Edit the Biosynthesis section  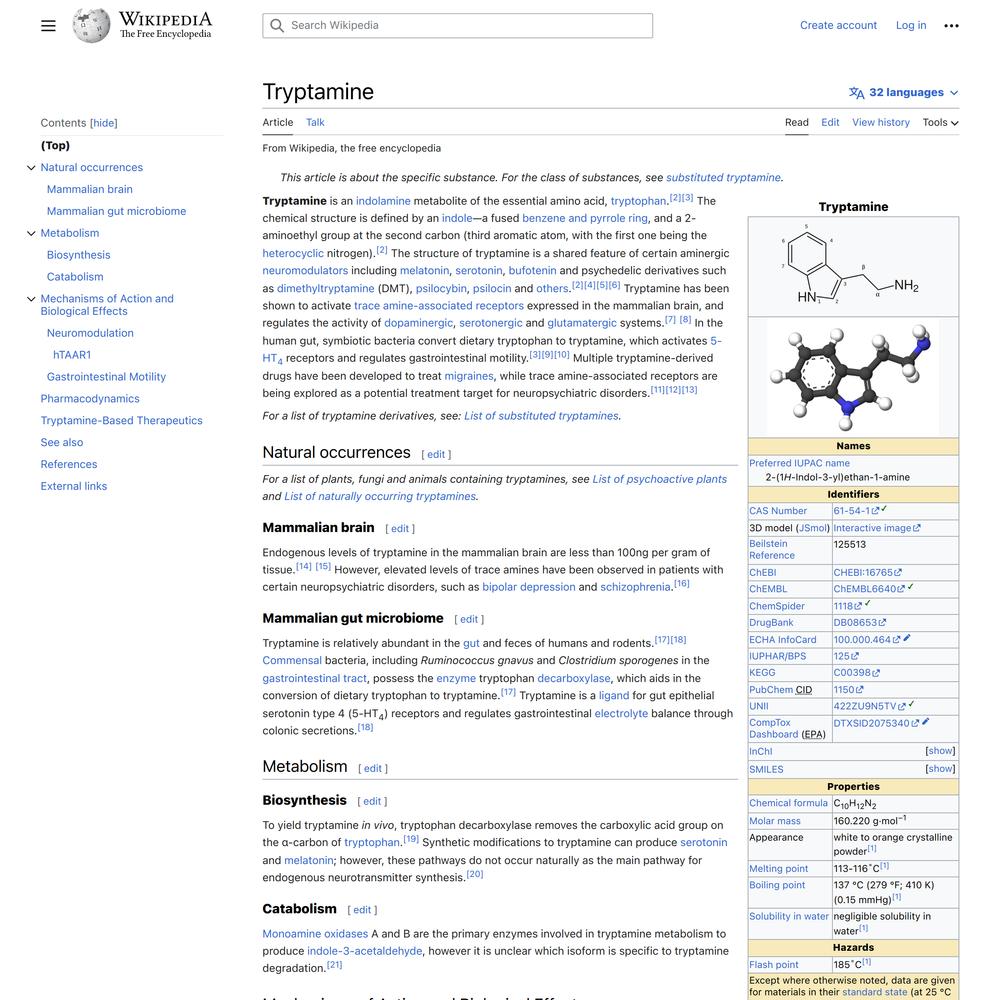click(372, 802)
